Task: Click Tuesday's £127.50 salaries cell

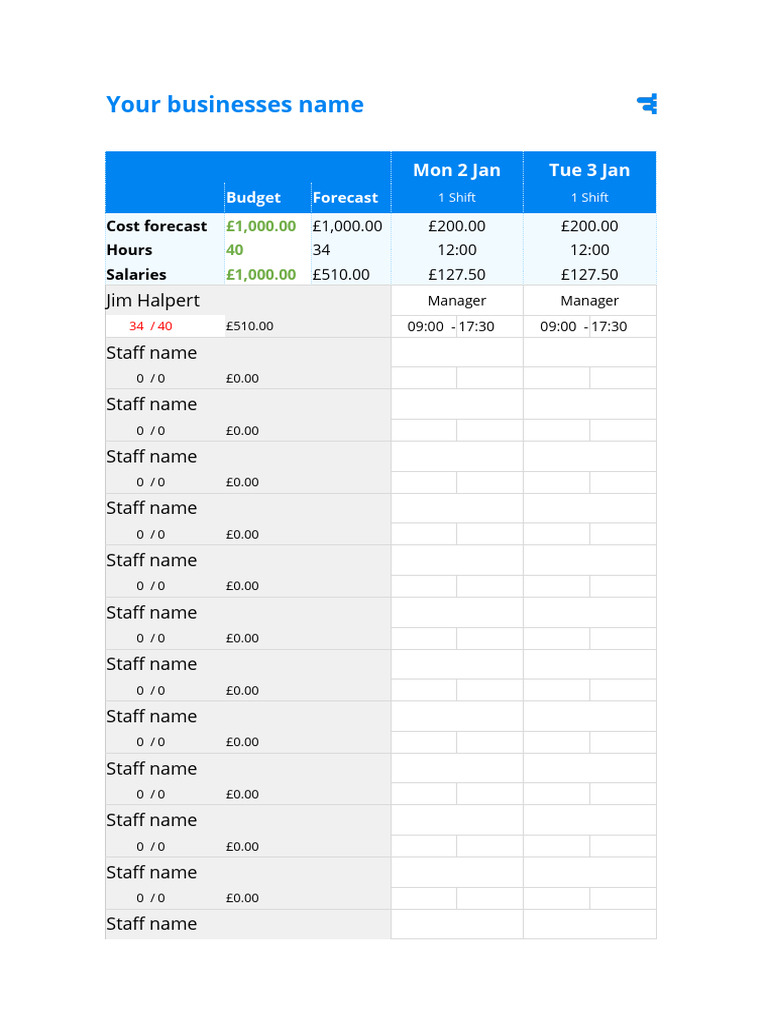Action: [x=590, y=274]
